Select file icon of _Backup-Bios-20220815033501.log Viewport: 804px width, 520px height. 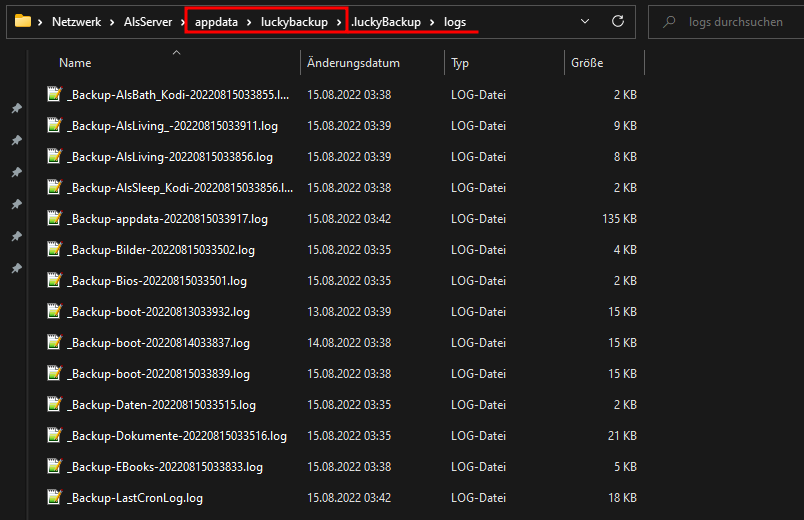coord(54,281)
